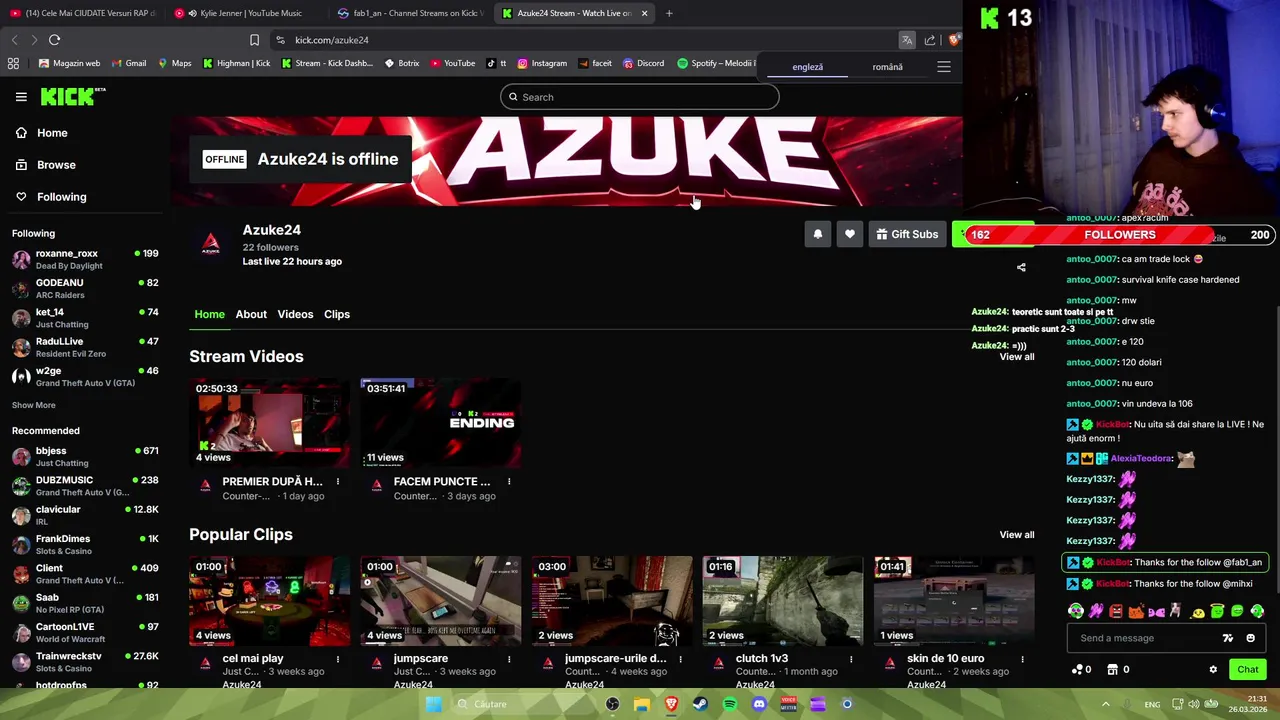Screen dimensions: 1280x720
Task: Click the browser share icon in address bar
Action: 930,40
